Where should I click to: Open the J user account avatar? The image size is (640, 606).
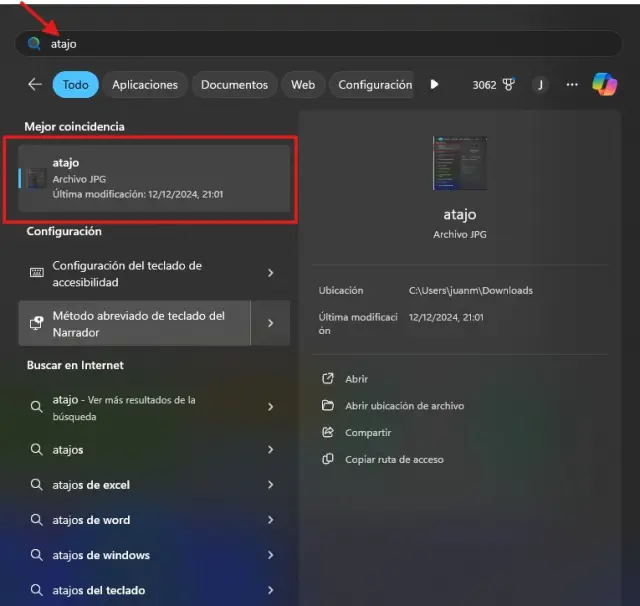540,85
